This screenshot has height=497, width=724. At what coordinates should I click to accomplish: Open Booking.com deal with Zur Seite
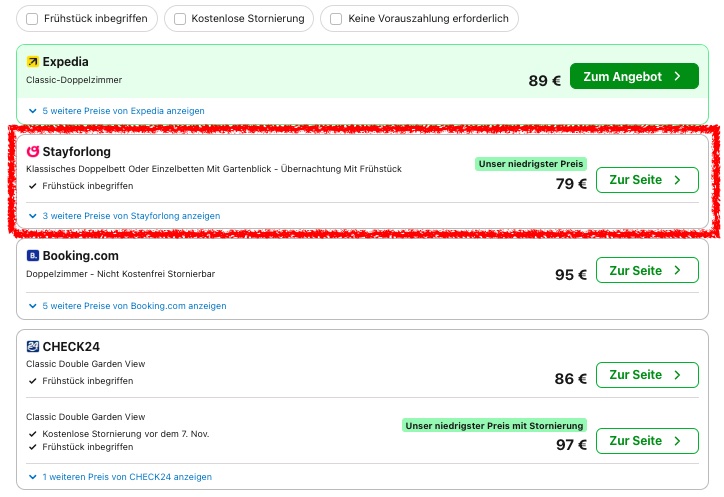[x=647, y=270]
